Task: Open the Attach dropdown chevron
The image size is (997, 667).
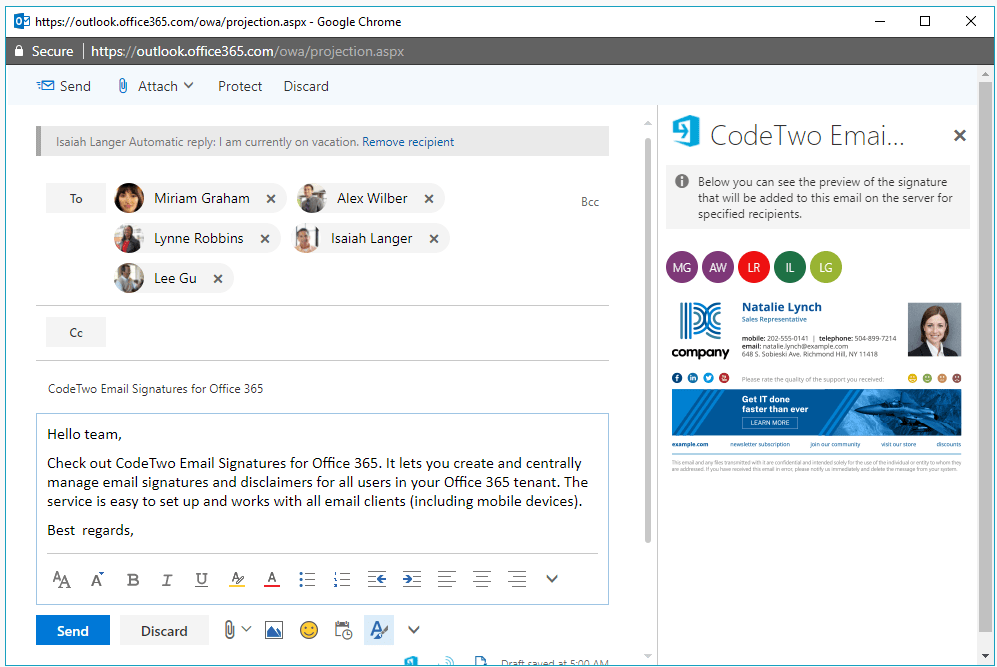Action: 188,85
